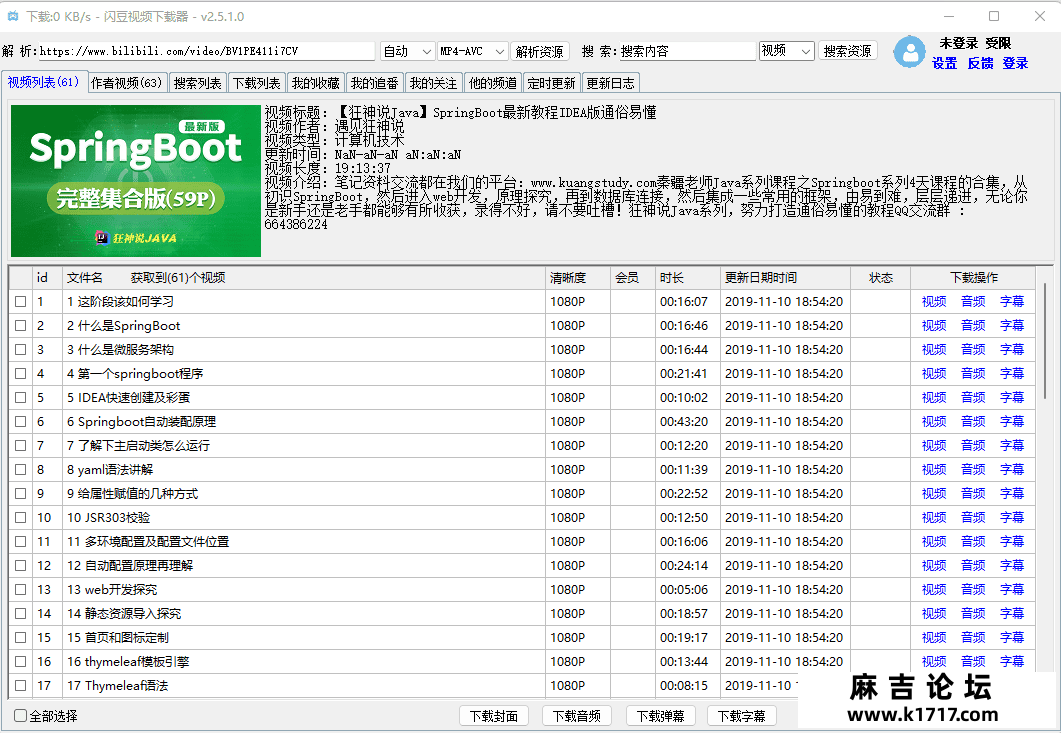The width and height of the screenshot is (1061, 733).
Task: Click the 登录 link
Action: pyautogui.click(x=1016, y=64)
